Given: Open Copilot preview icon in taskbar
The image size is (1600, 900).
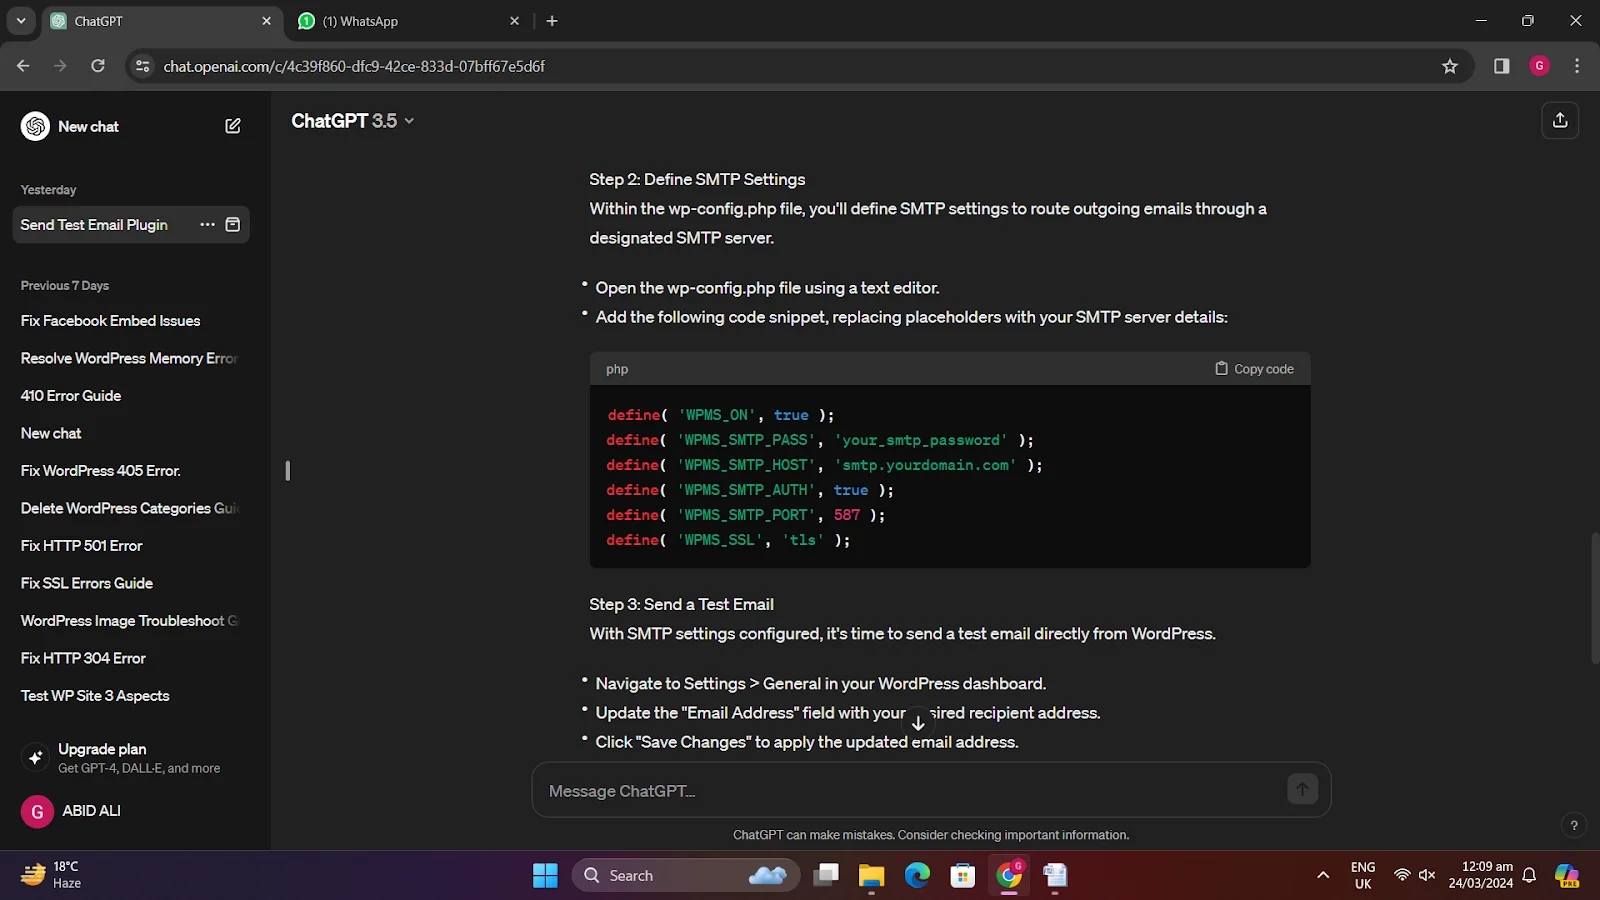Looking at the screenshot, I should coord(1567,876).
